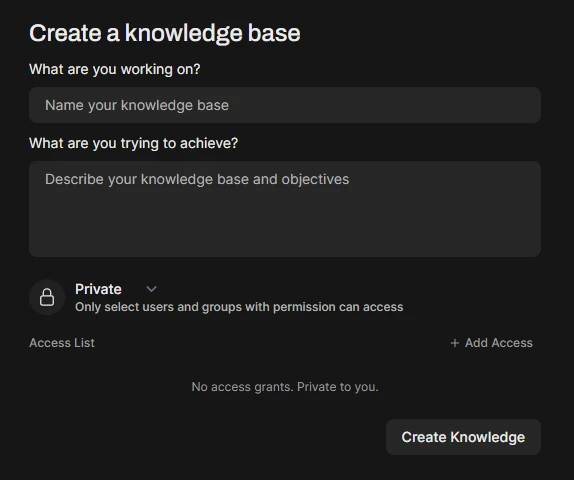This screenshot has height=480, width=574.
Task: Click the Add Access text
Action: point(499,343)
